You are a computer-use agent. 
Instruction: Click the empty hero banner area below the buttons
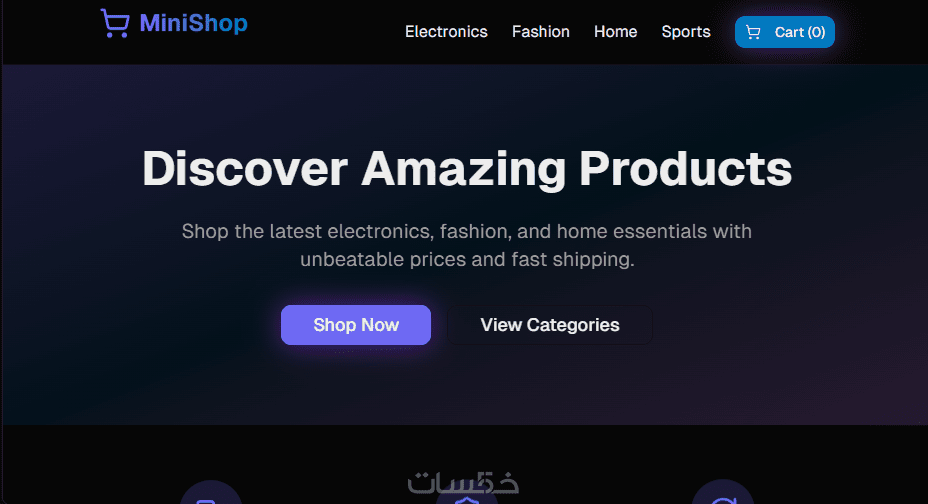coord(467,385)
